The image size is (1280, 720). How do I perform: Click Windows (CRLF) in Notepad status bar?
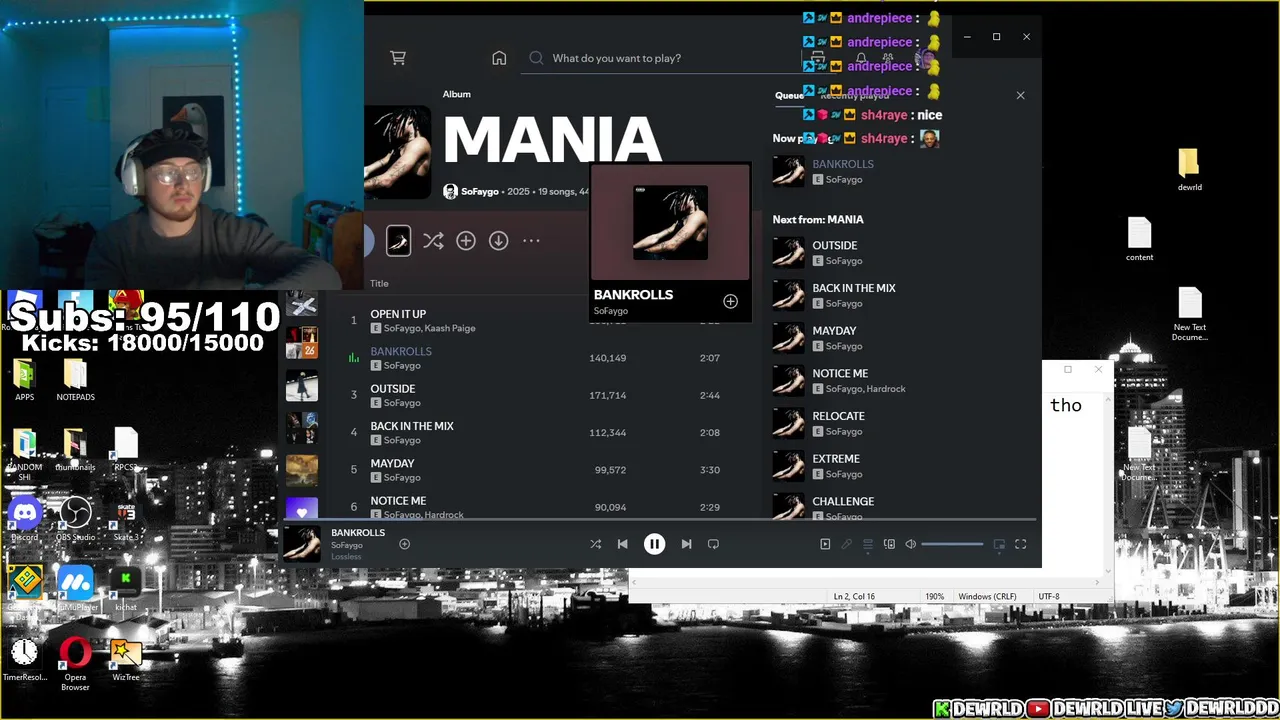(x=987, y=597)
